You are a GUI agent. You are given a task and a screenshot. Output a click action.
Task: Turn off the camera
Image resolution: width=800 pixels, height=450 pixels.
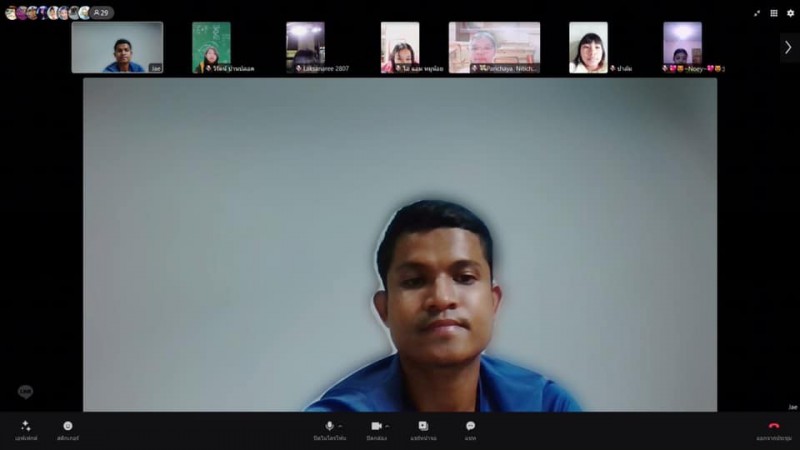click(x=376, y=426)
